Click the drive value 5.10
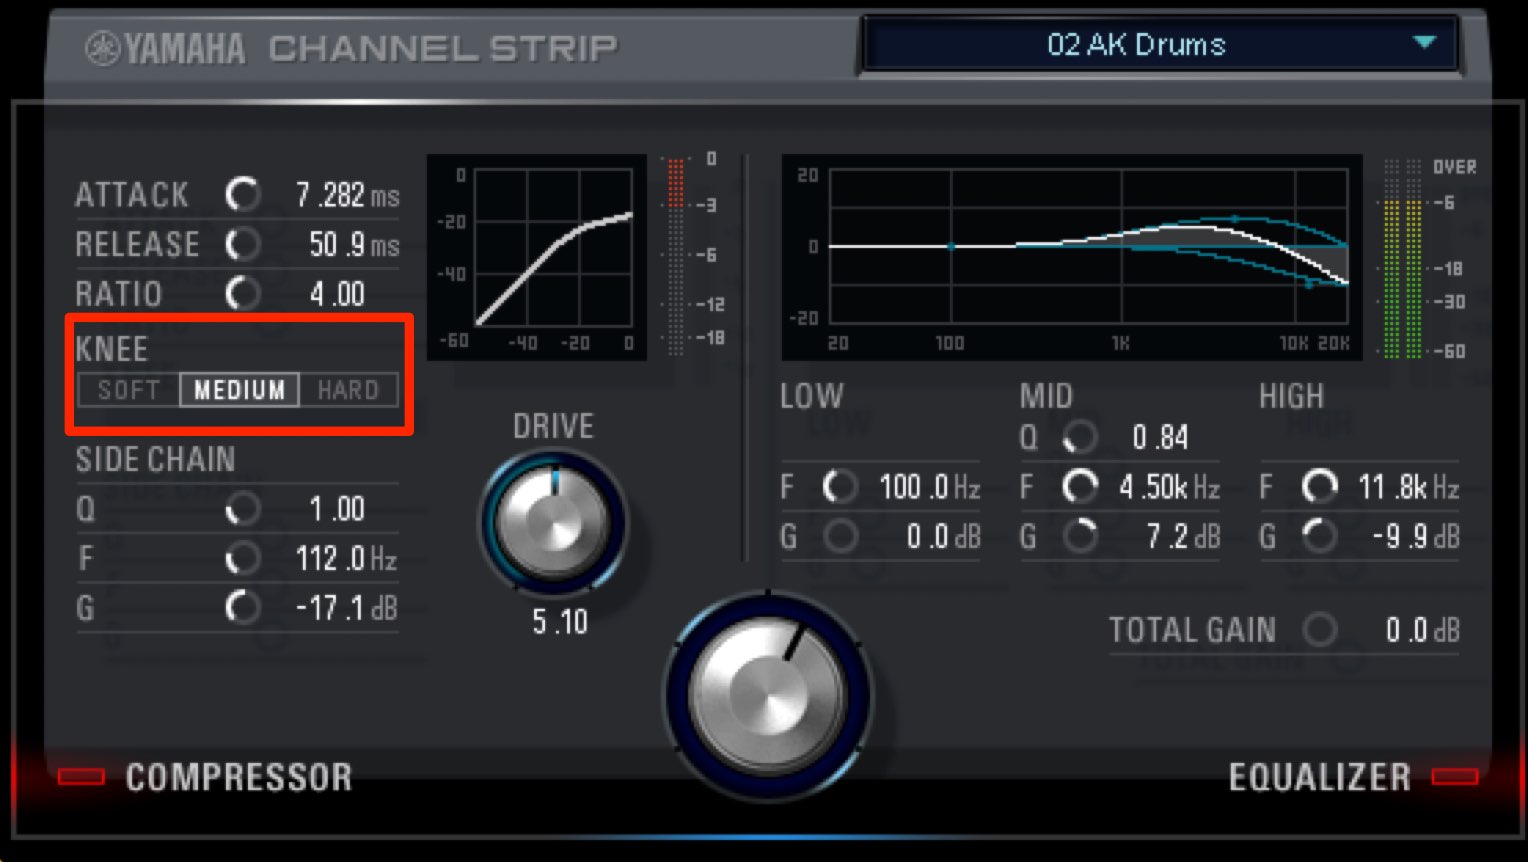This screenshot has width=1528, height=862. click(x=559, y=622)
